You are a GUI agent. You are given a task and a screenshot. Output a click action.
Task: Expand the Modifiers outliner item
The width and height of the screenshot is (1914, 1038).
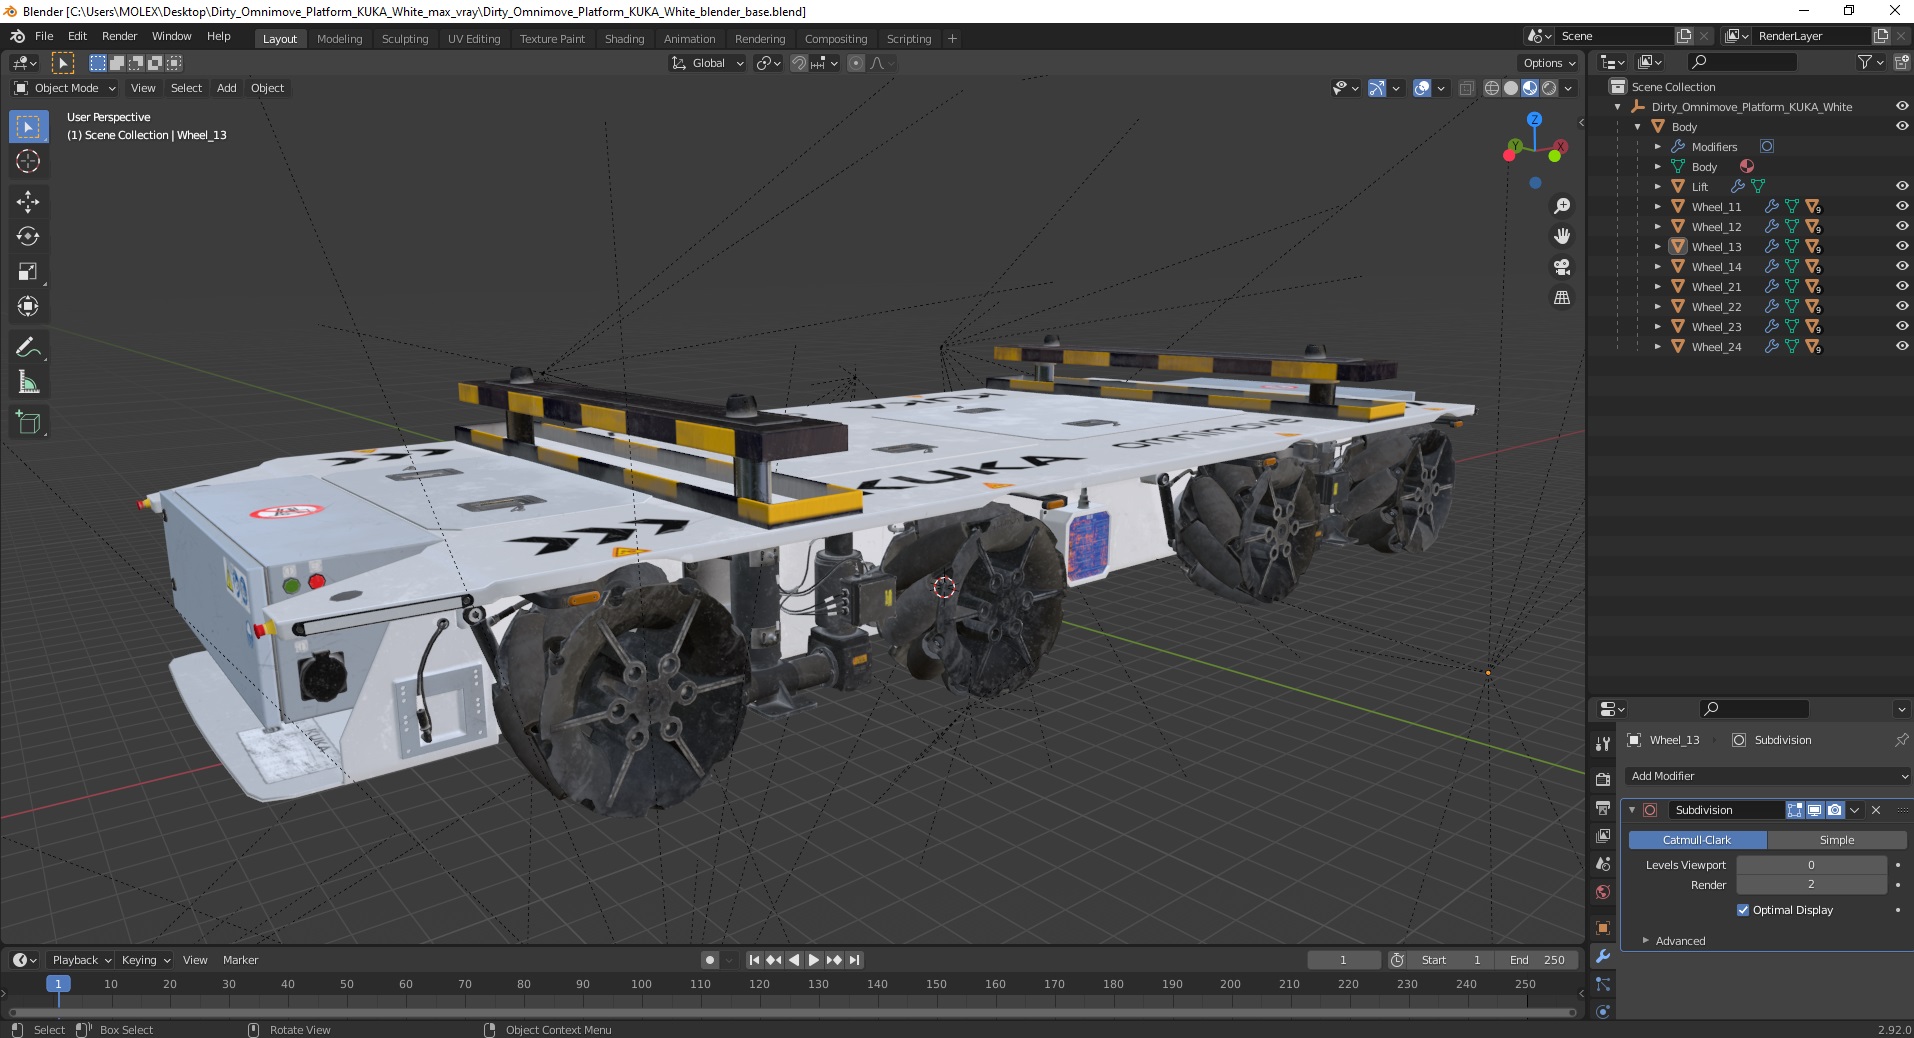coord(1657,147)
